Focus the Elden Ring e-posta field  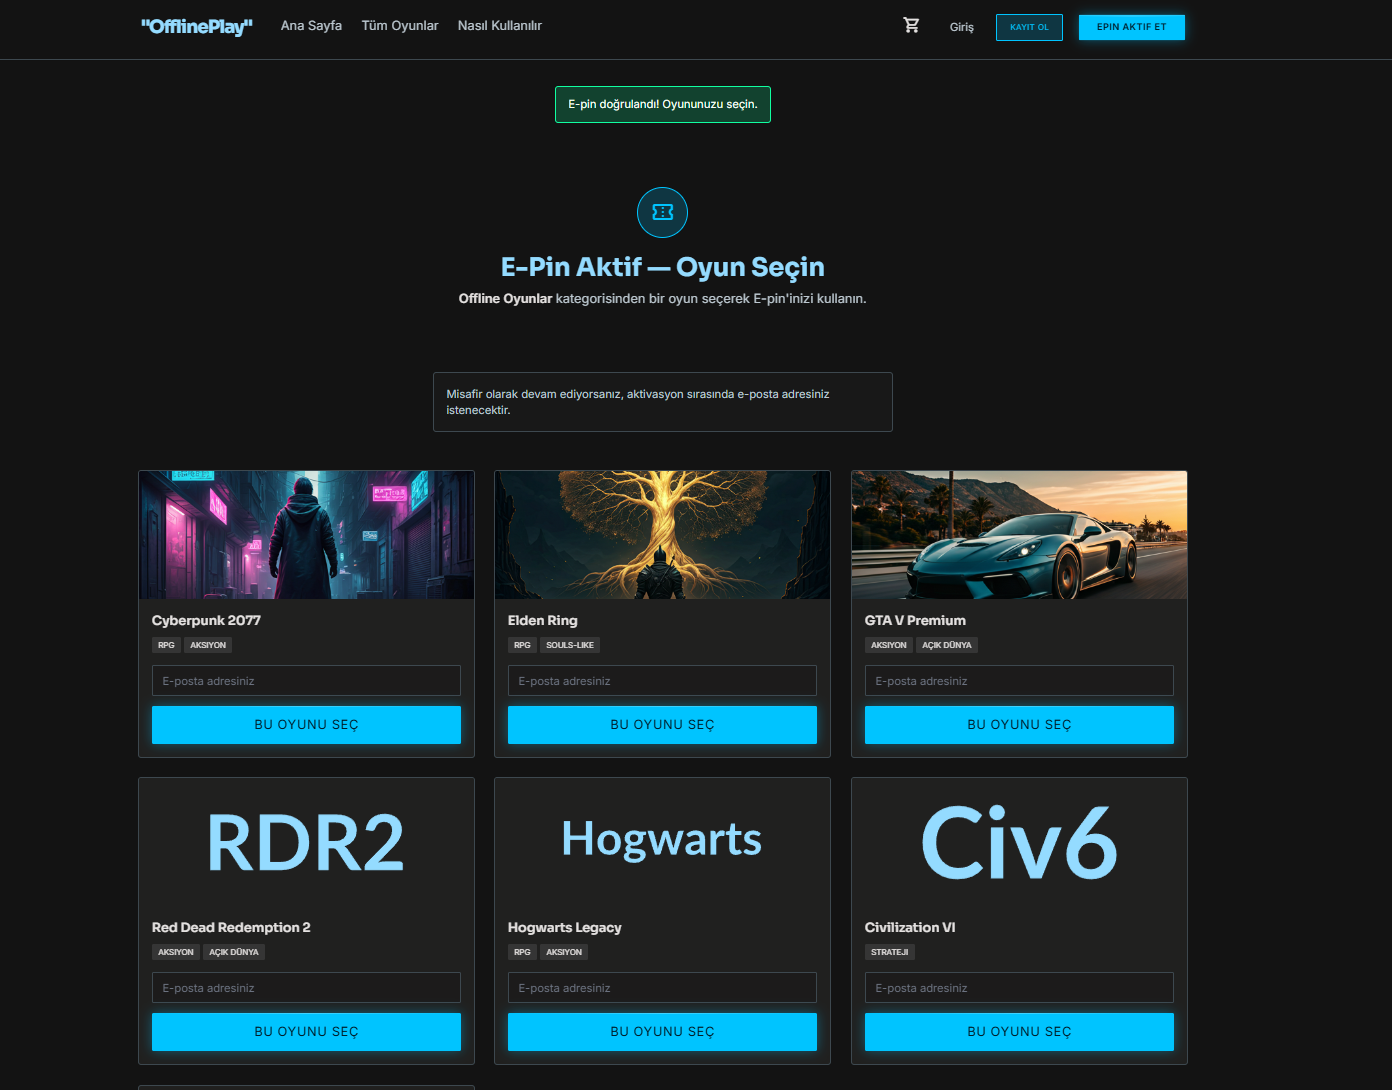[662, 681]
